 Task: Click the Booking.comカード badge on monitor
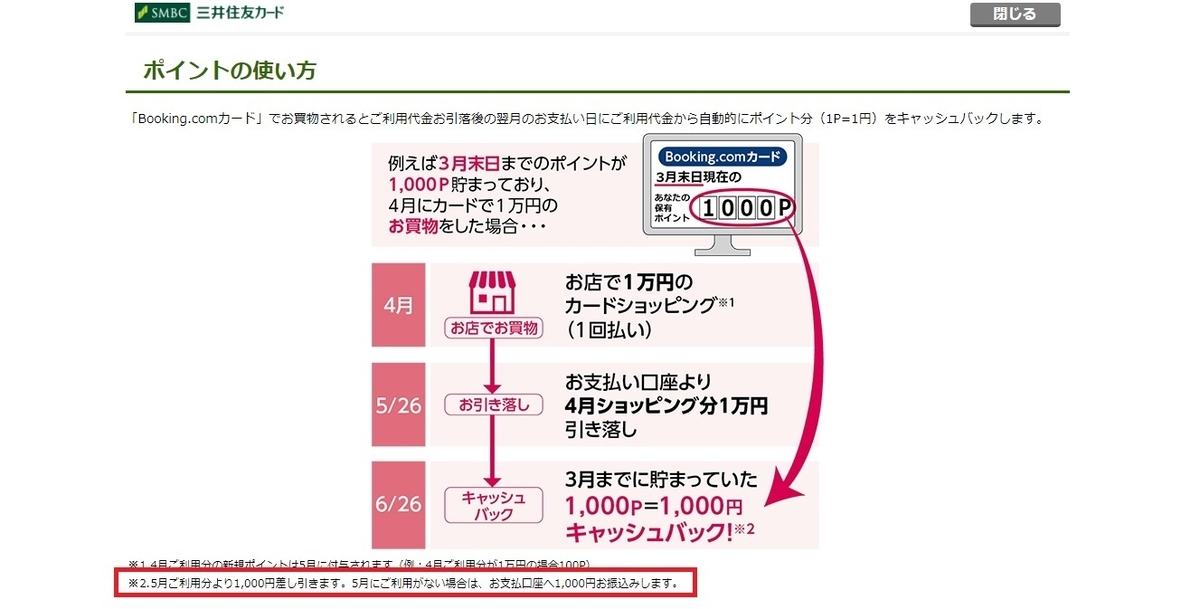[x=724, y=157]
